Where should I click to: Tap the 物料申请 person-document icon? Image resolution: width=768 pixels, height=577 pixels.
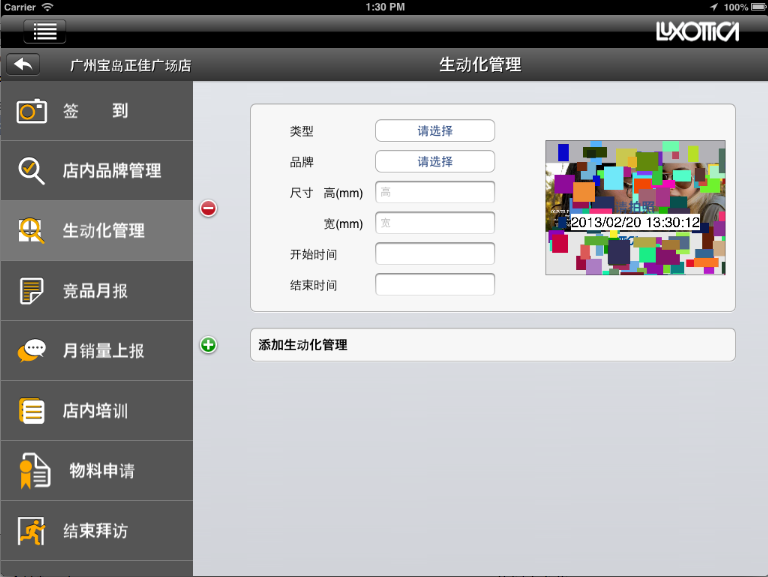[x=34, y=470]
